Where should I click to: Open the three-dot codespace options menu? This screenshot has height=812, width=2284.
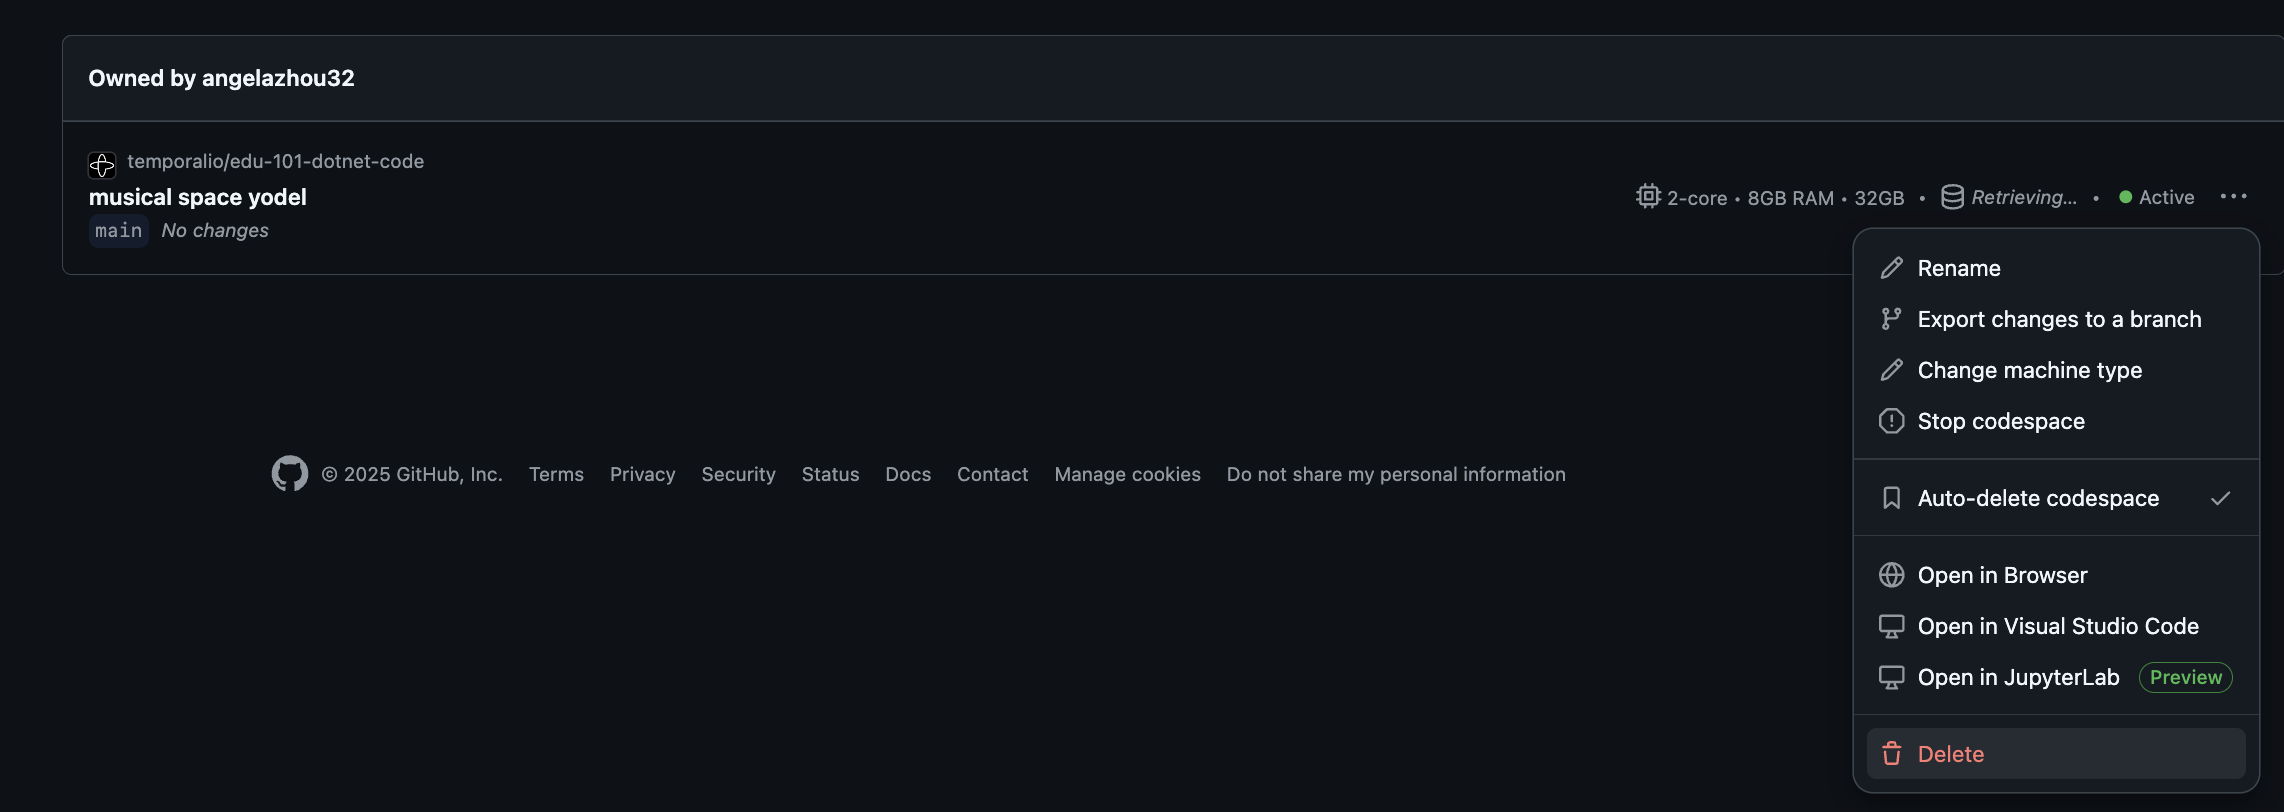pos(2233,197)
